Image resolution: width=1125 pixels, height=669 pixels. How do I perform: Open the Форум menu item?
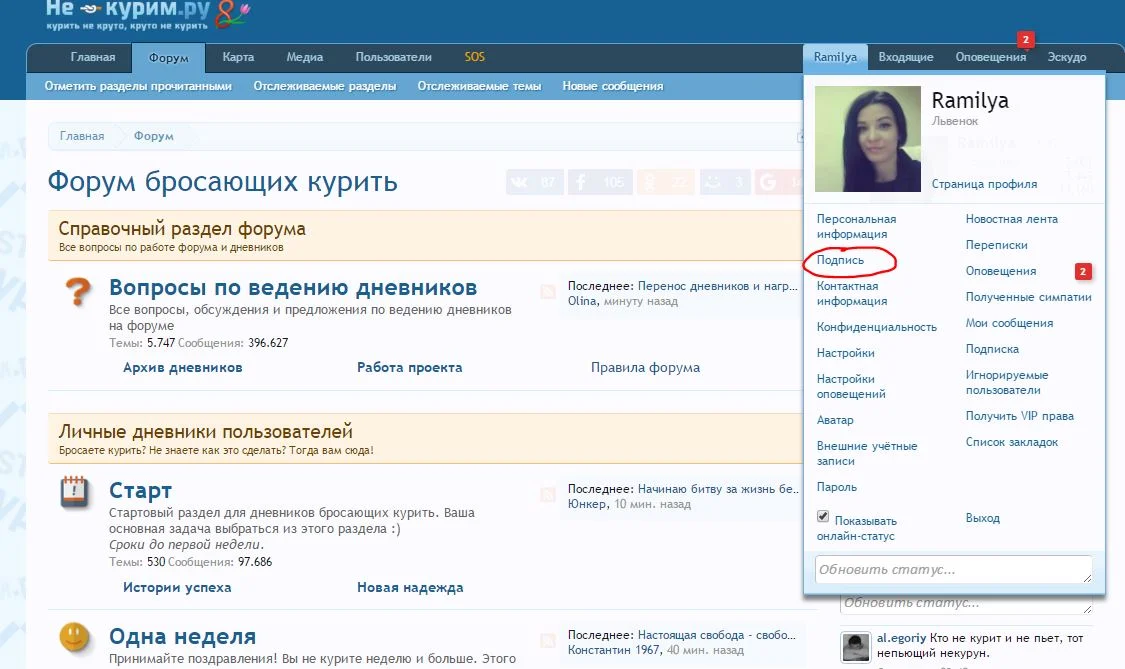tap(168, 57)
